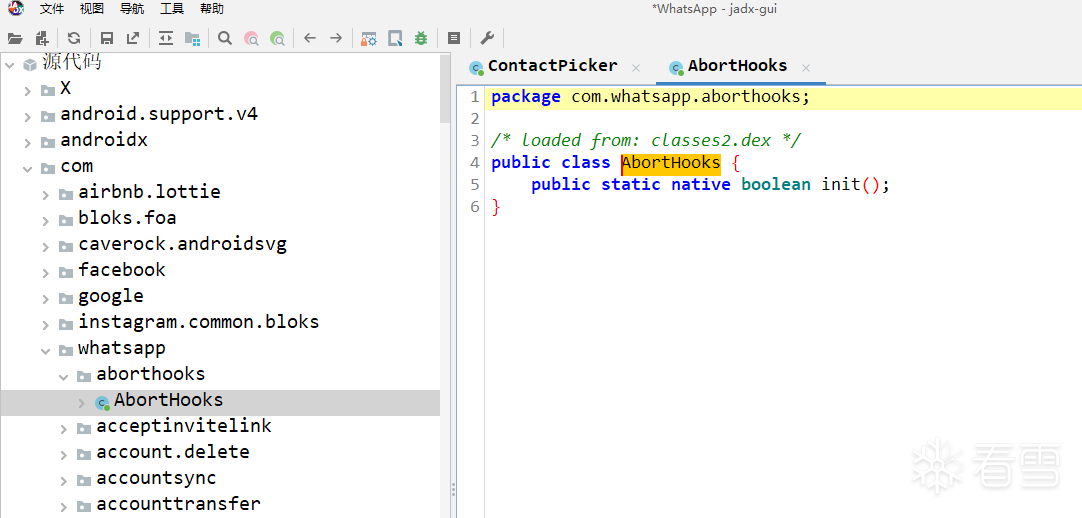
Task: Click the tree panel vertical scrollbar
Action: [445, 88]
